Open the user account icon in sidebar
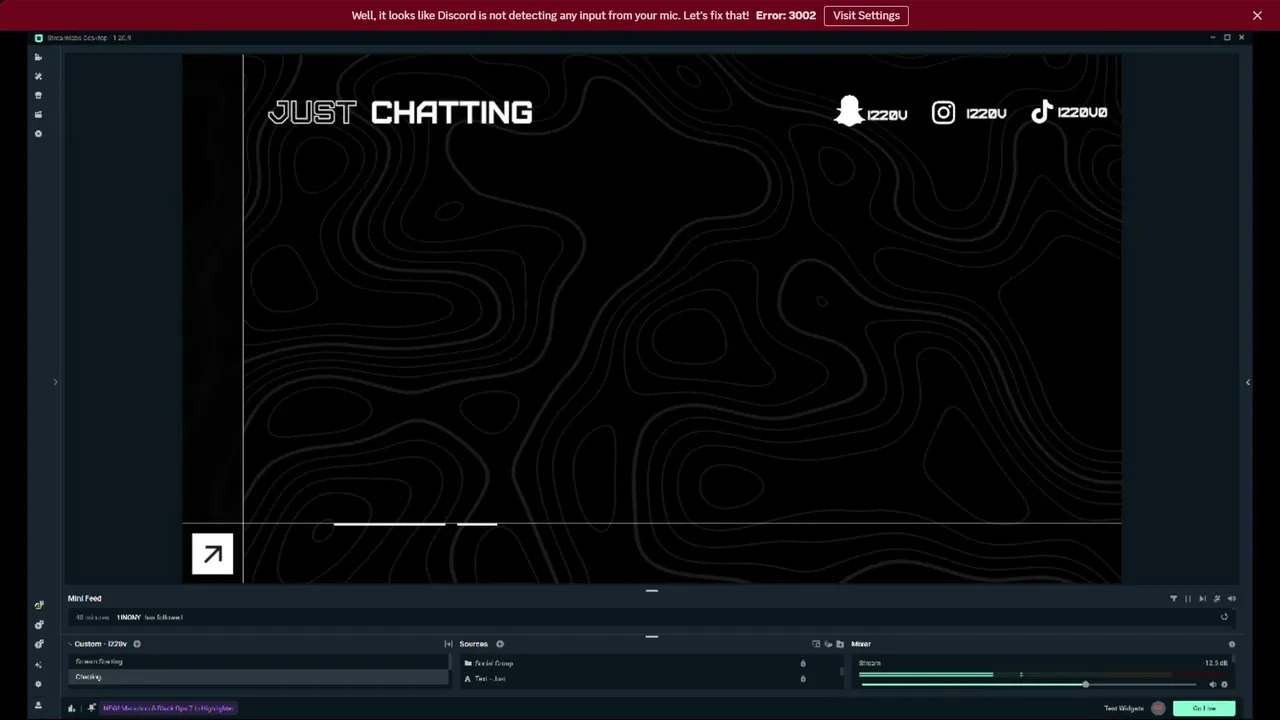 tap(39, 704)
